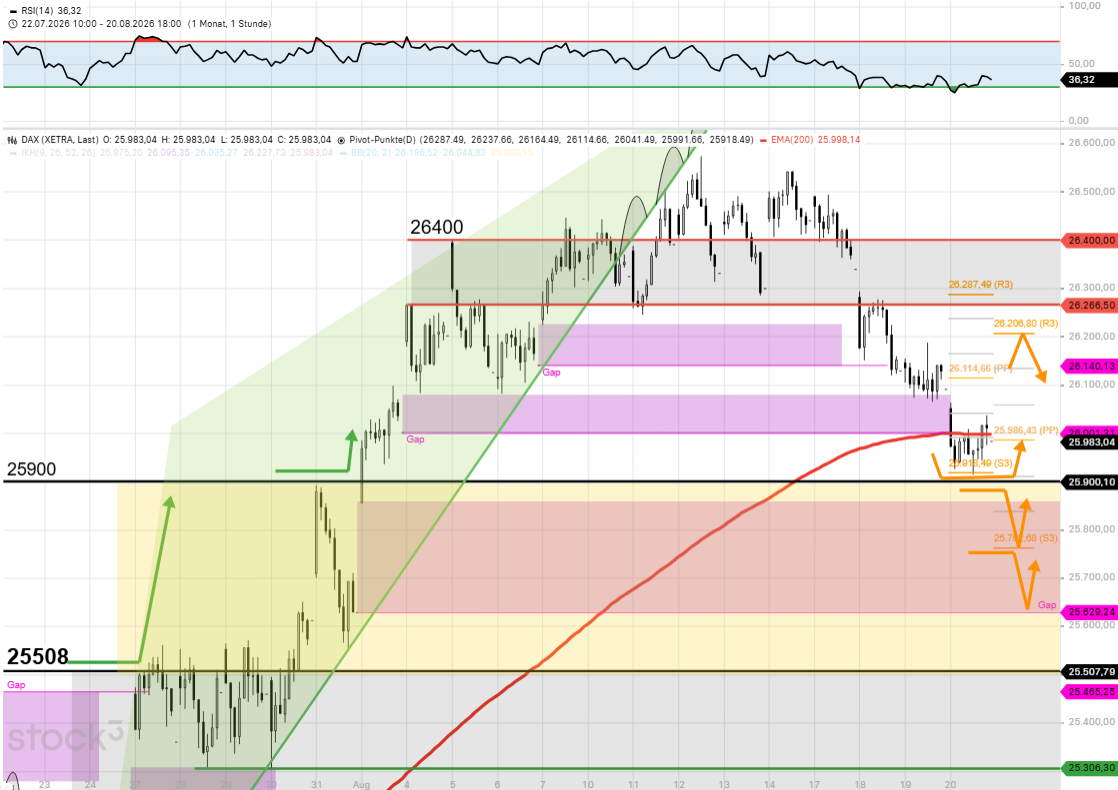Click the 26400 resistance annotation text
1118x790 pixels.
pos(436,227)
